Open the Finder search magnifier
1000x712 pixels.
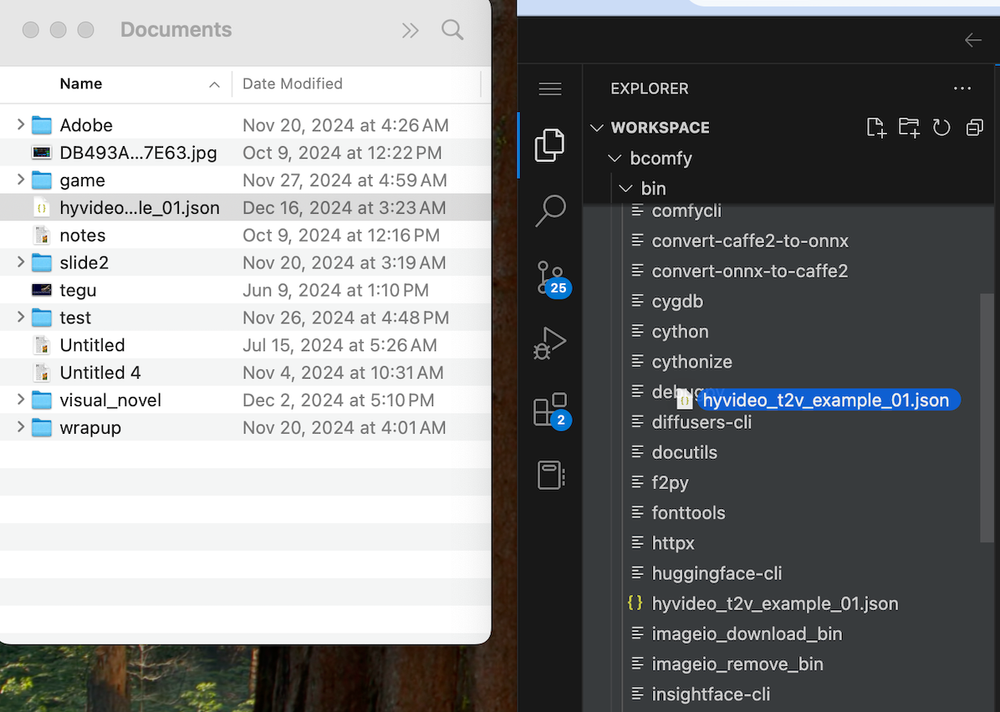click(x=453, y=30)
